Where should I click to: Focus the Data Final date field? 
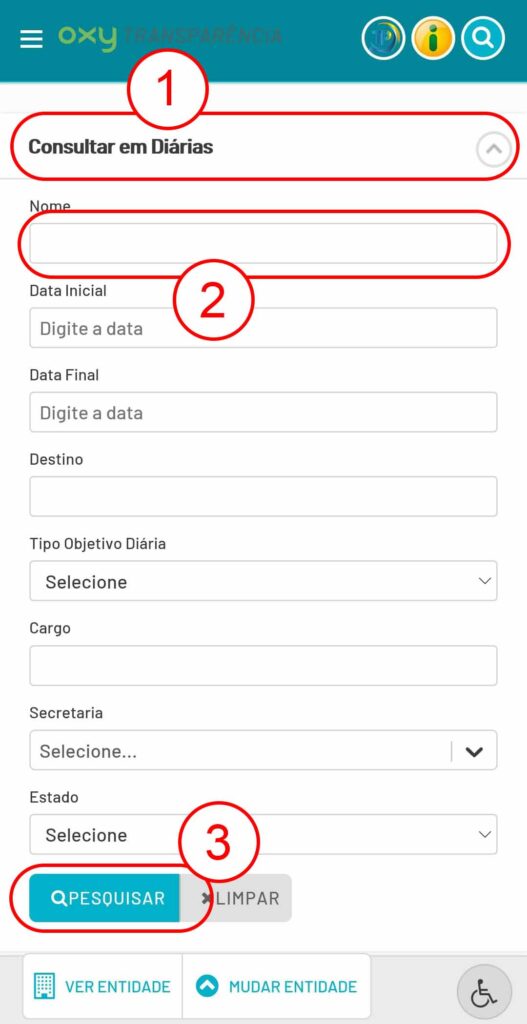263,412
